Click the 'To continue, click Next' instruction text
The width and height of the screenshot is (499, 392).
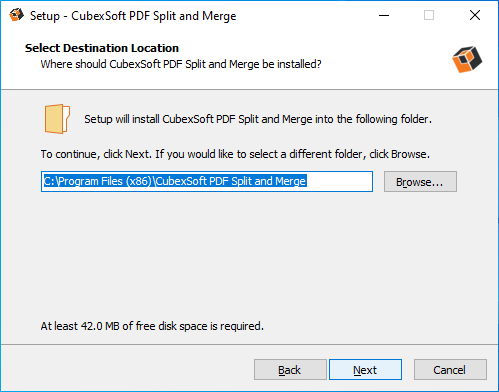[x=235, y=154]
